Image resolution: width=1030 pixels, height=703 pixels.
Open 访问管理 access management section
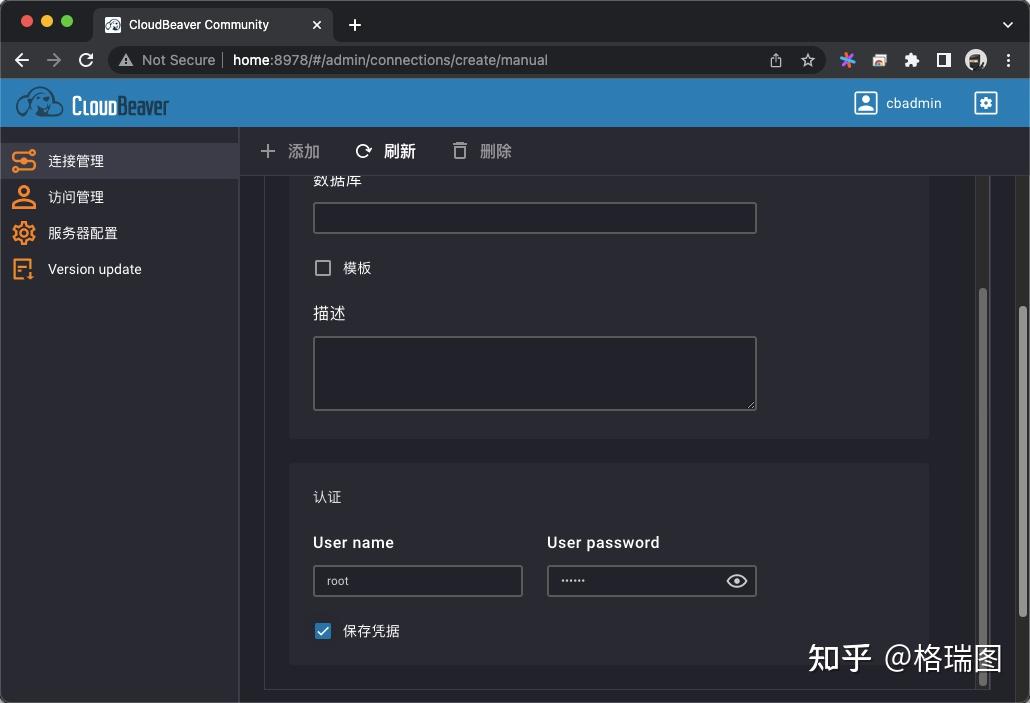point(119,197)
